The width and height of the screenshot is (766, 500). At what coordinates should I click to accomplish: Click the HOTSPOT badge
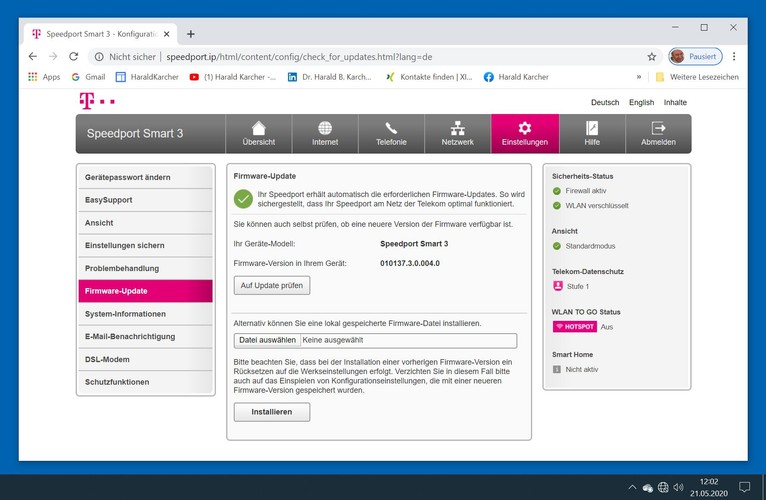pyautogui.click(x=574, y=326)
